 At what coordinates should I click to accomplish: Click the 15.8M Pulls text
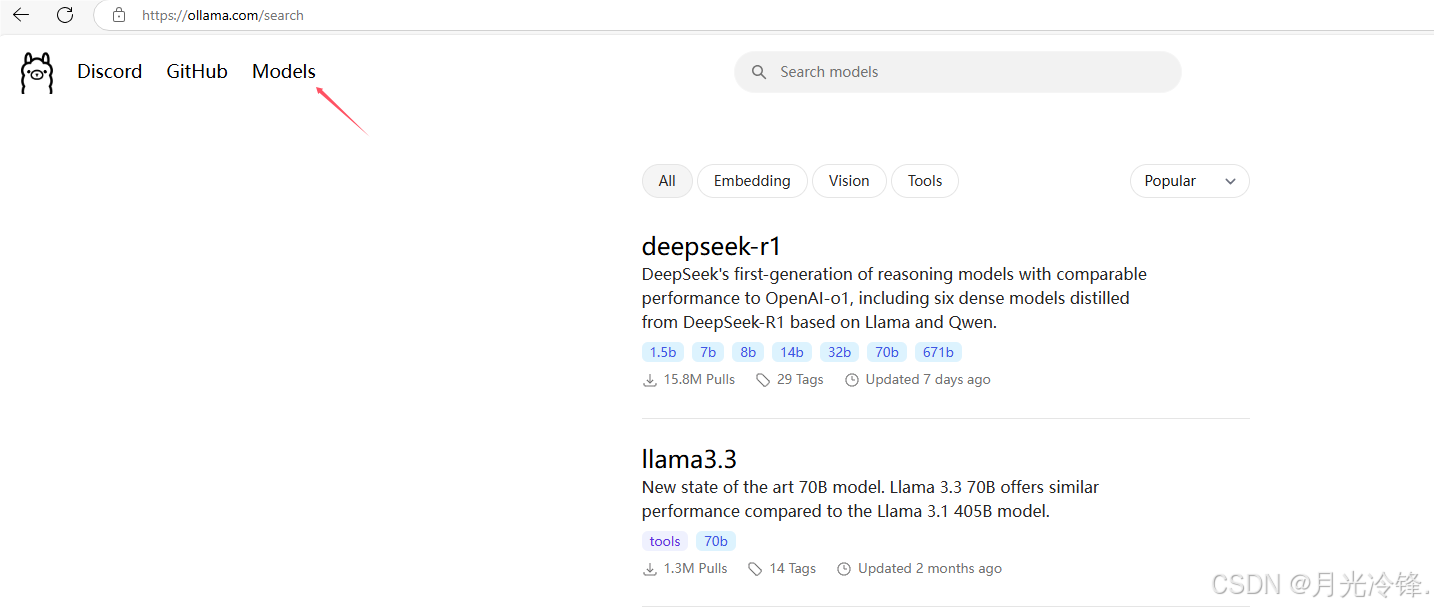699,380
